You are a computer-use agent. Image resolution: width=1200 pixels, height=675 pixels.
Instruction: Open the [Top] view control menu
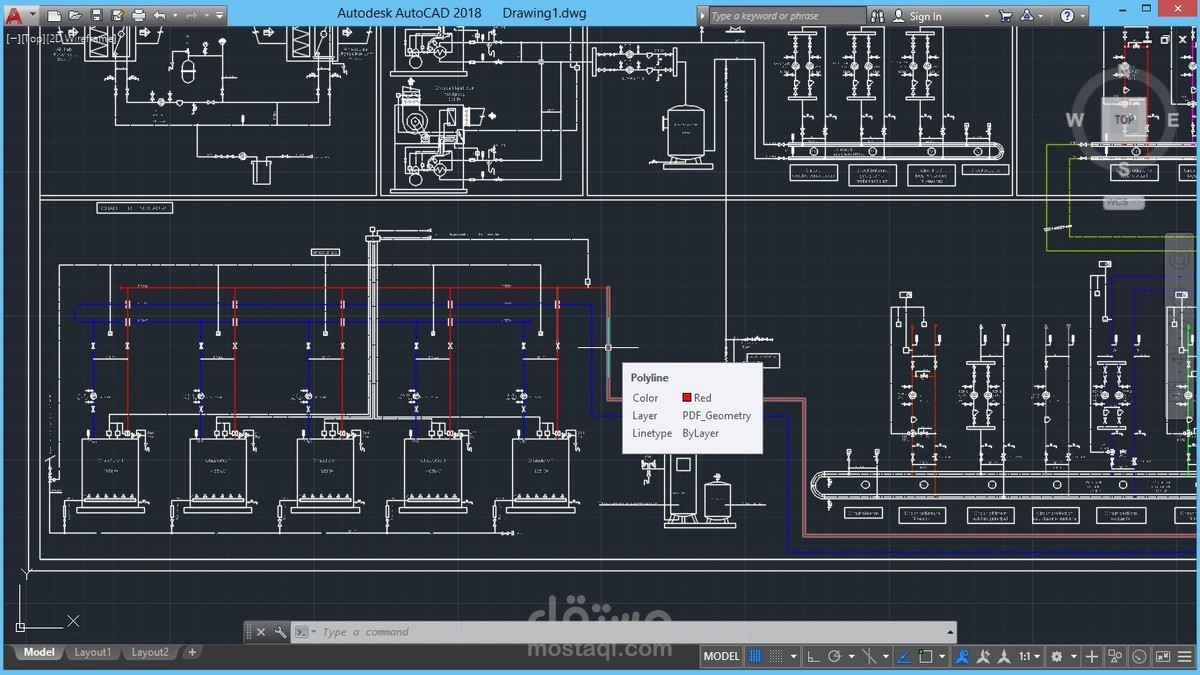tap(32, 38)
